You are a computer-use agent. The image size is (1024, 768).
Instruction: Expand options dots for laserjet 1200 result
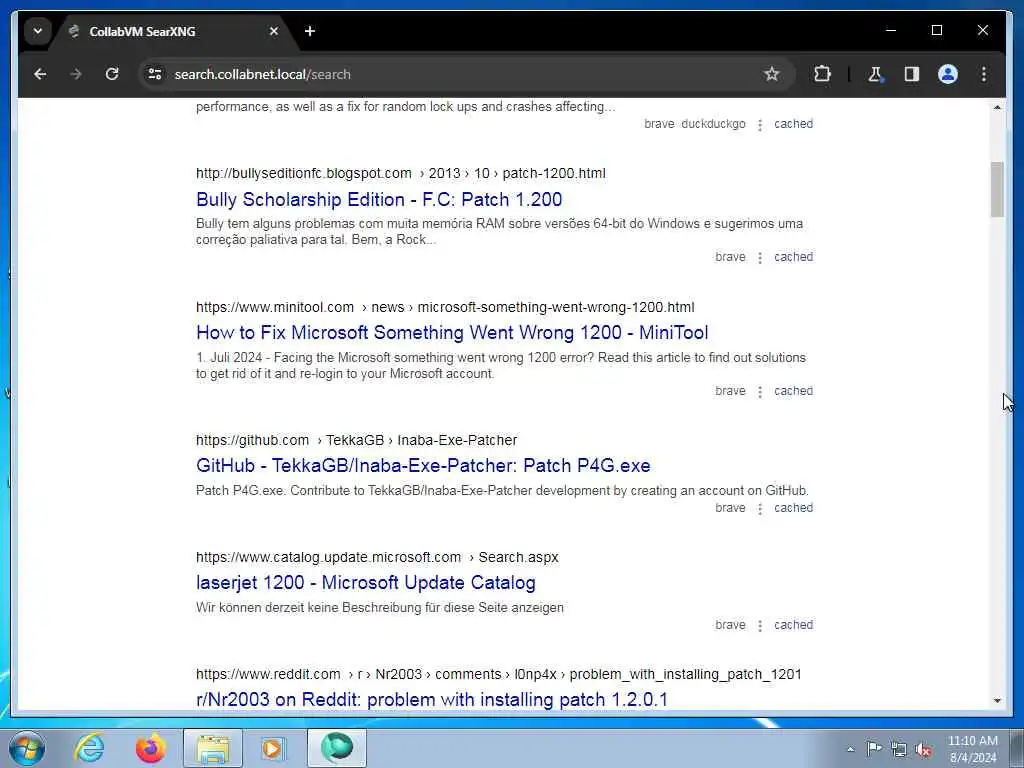[760, 626]
